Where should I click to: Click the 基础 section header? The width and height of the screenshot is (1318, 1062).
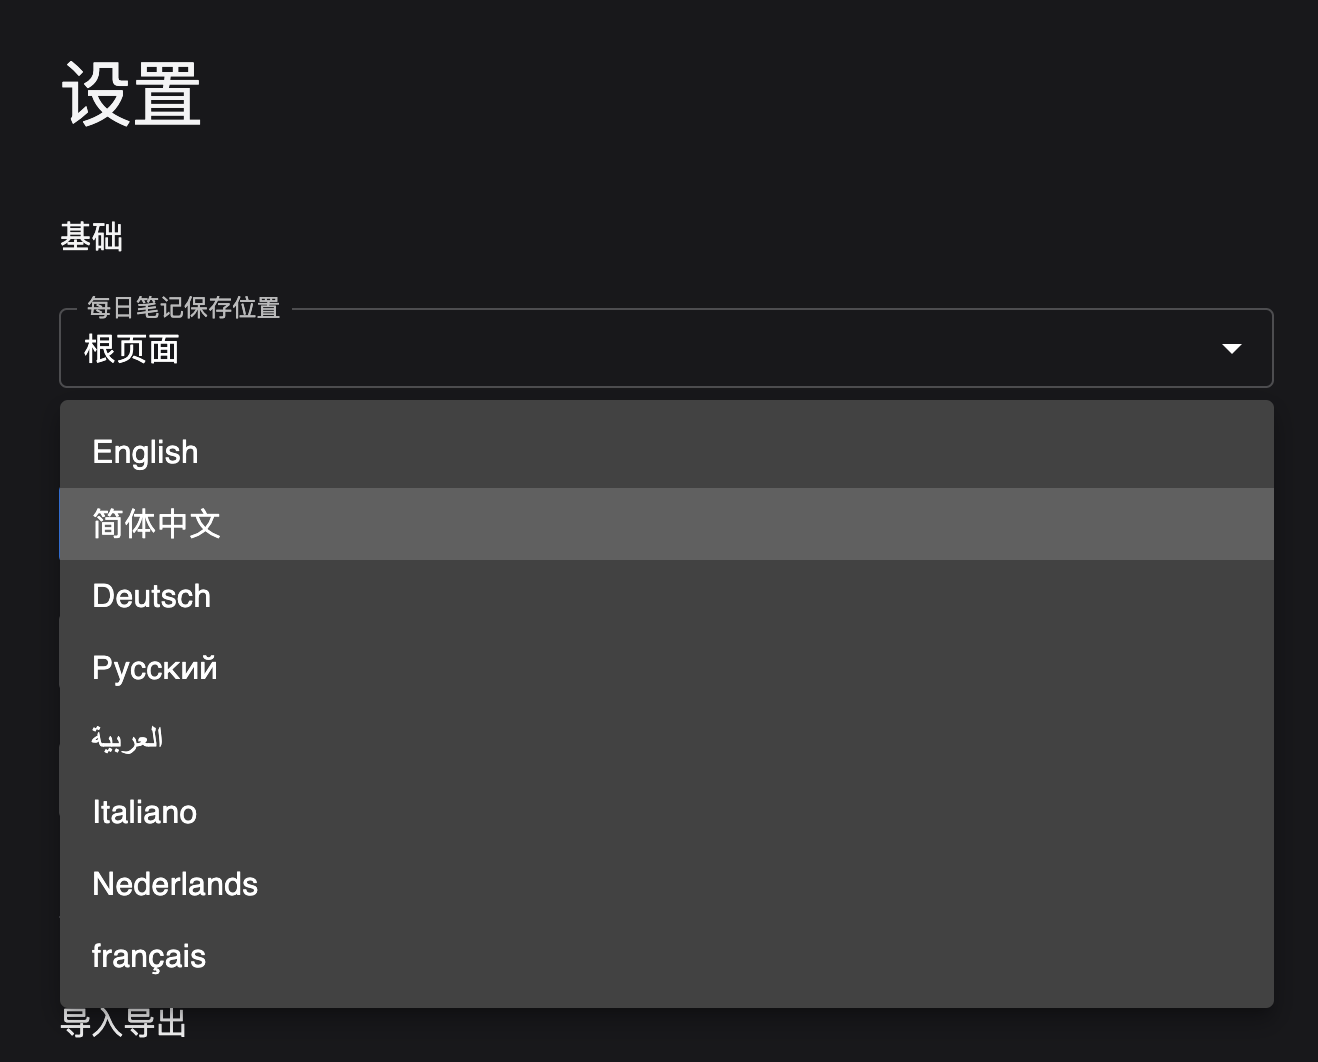coord(91,237)
